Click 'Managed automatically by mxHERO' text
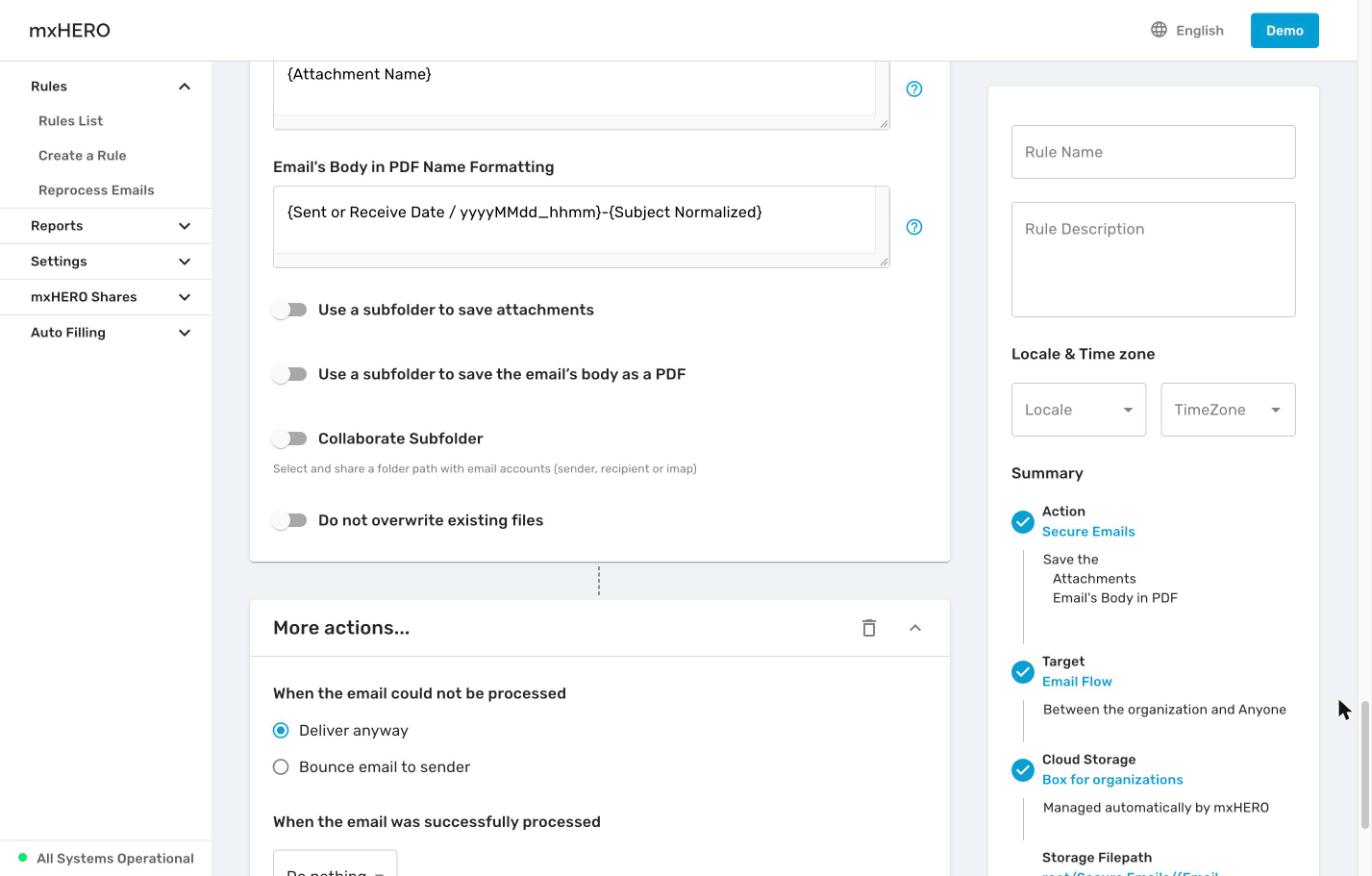Screen dimensions: 1372x876 coord(1156,808)
